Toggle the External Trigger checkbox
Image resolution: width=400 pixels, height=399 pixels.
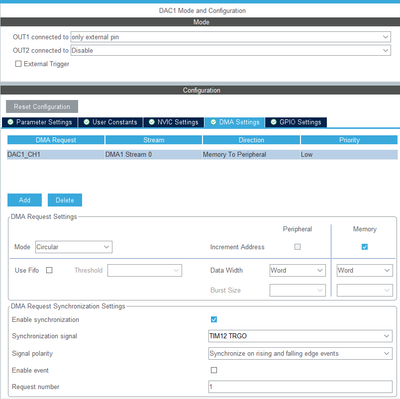[18, 64]
